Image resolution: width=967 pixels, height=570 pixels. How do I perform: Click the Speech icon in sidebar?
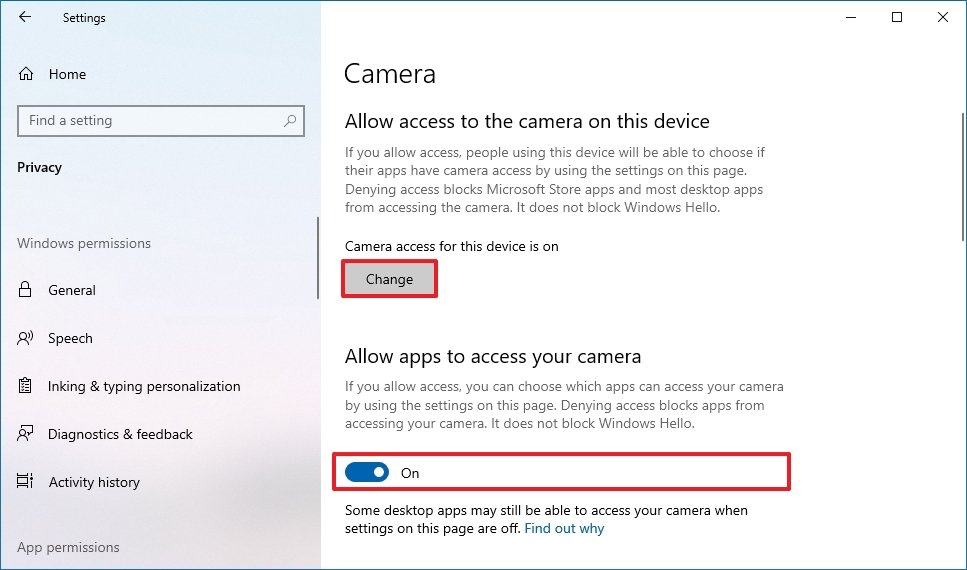pos(26,338)
